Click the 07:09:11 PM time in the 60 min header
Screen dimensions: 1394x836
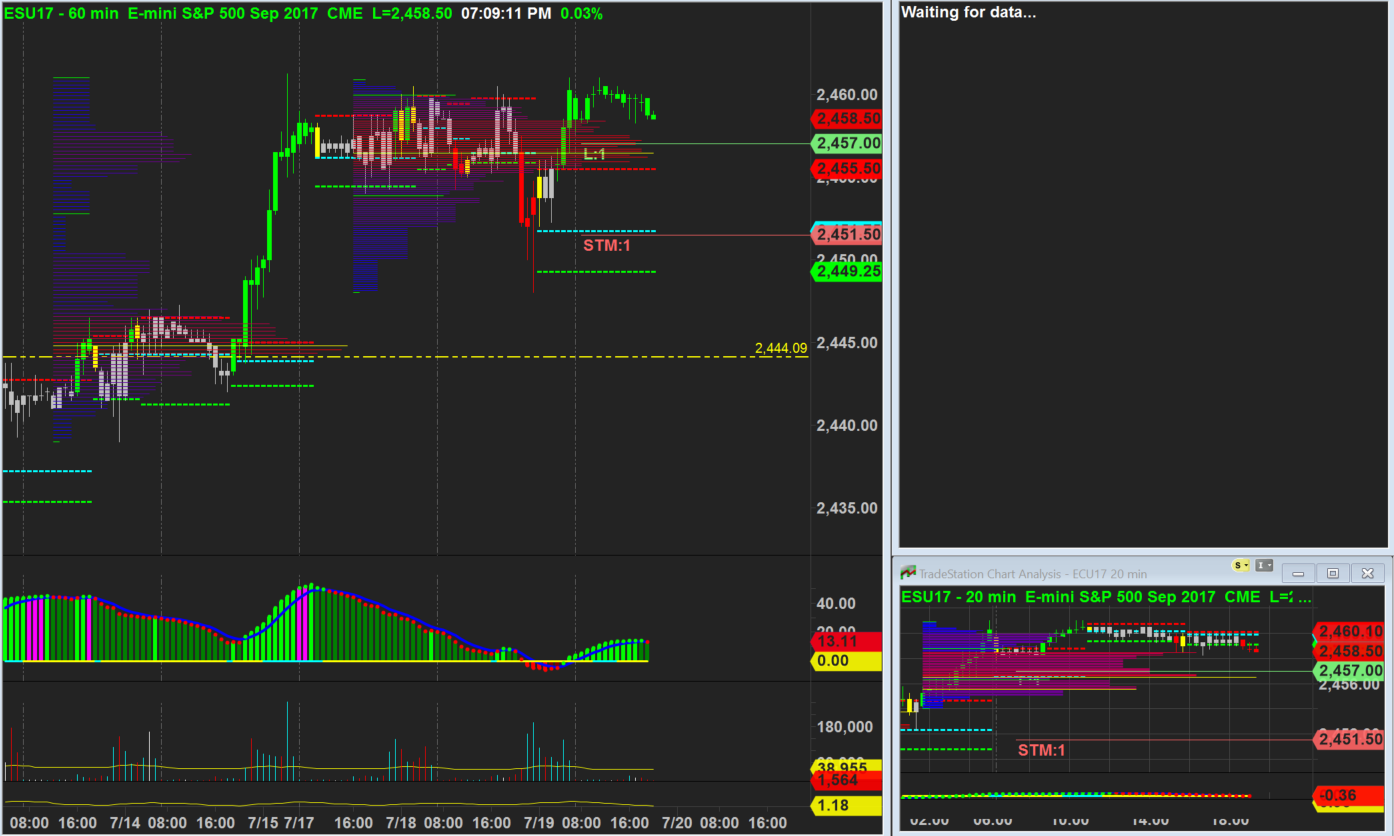pyautogui.click(x=506, y=14)
